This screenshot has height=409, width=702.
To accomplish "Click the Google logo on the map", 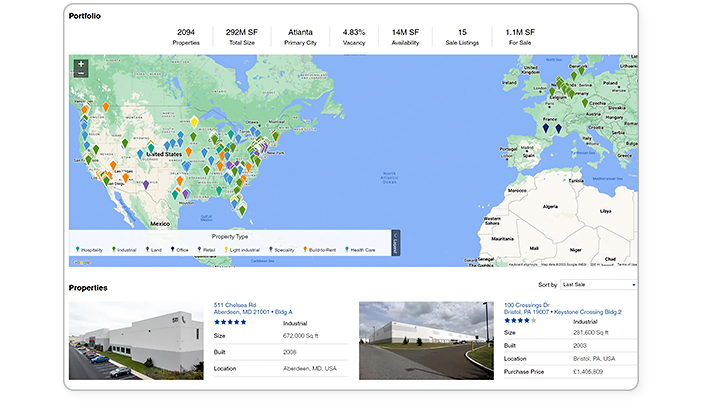I will (x=81, y=262).
